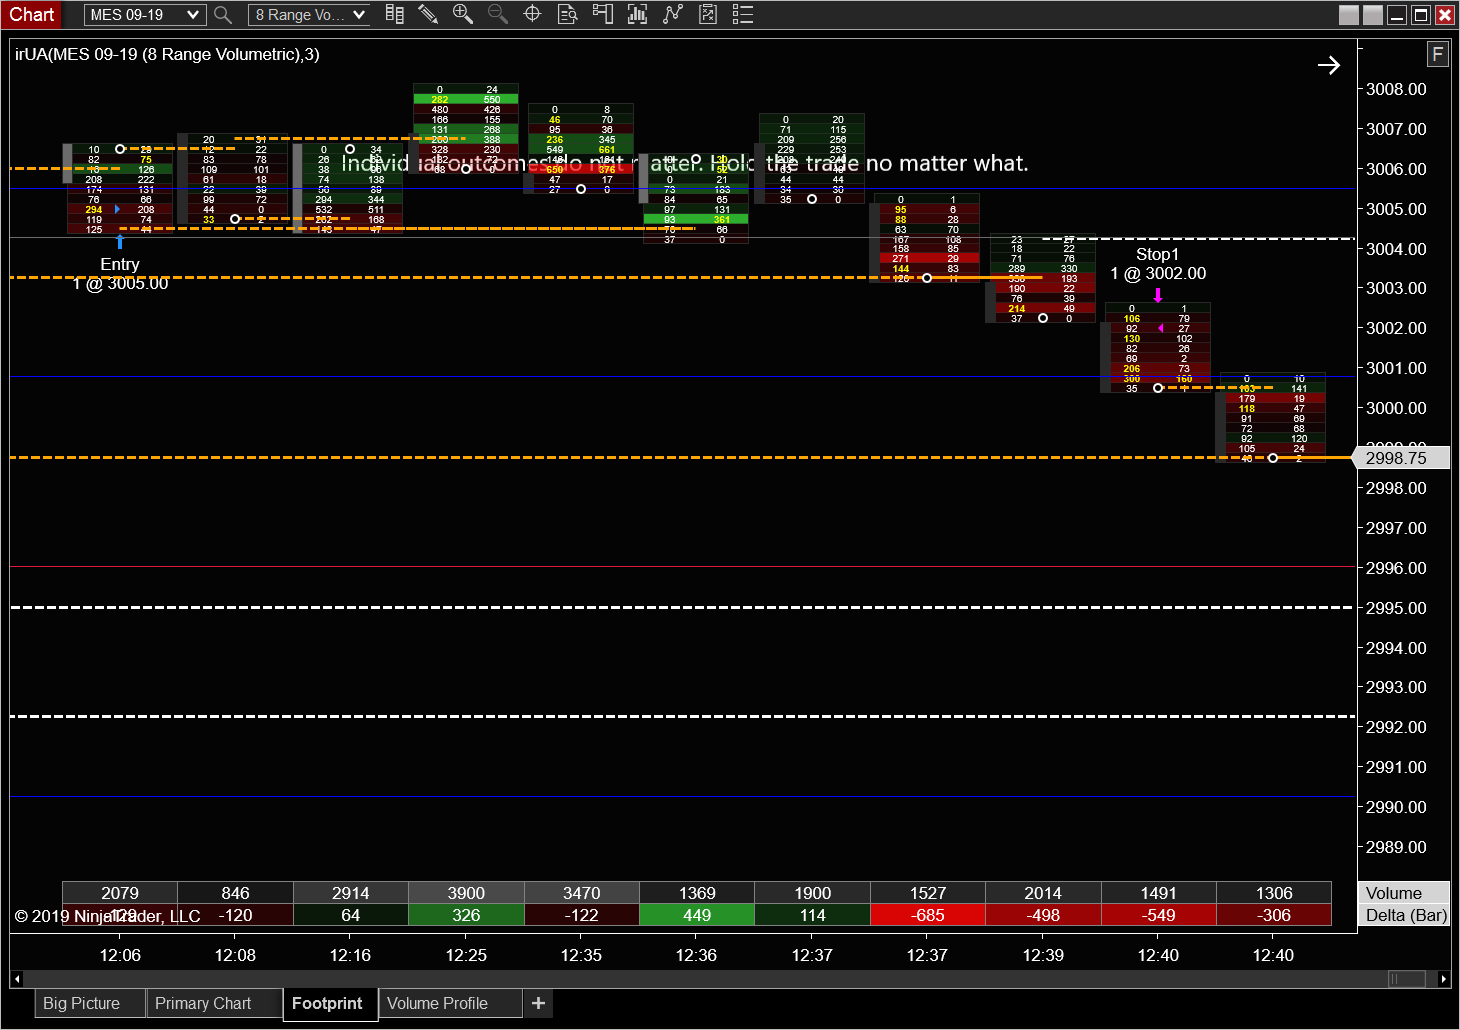Click the 2079 volume cell

point(120,893)
